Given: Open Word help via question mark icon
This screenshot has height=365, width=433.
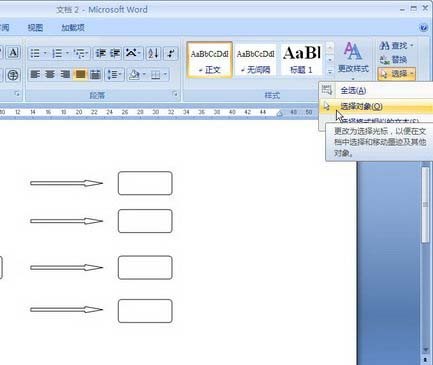Looking at the screenshot, I should pos(424,28).
